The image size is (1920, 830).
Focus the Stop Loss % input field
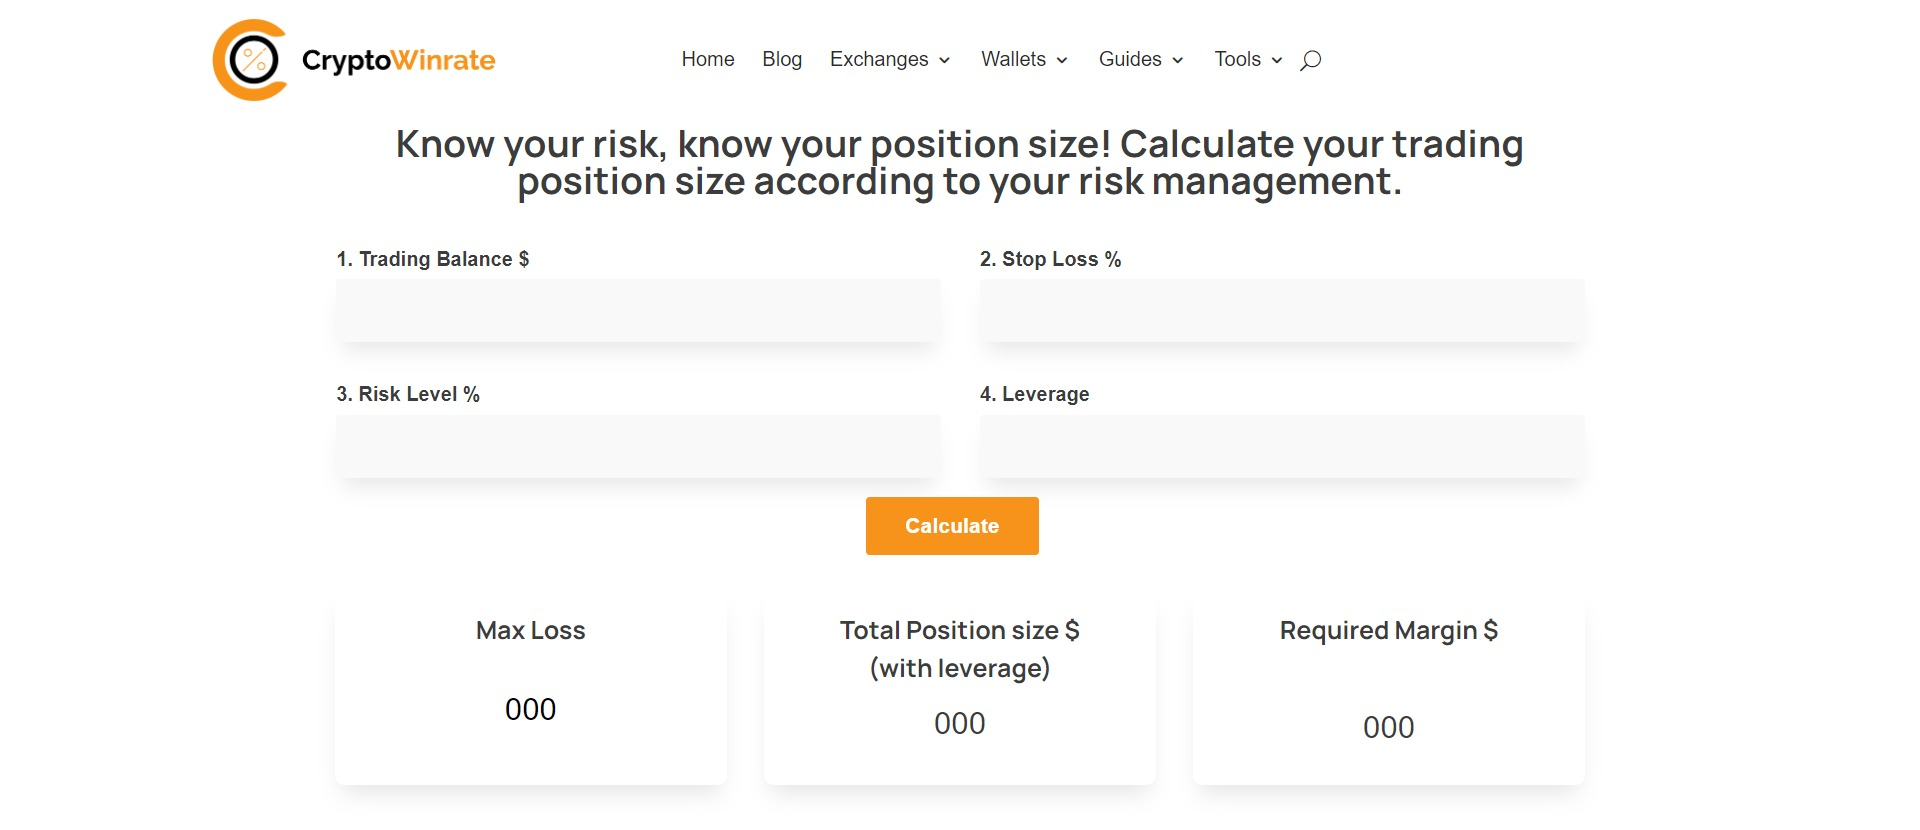pos(1282,310)
